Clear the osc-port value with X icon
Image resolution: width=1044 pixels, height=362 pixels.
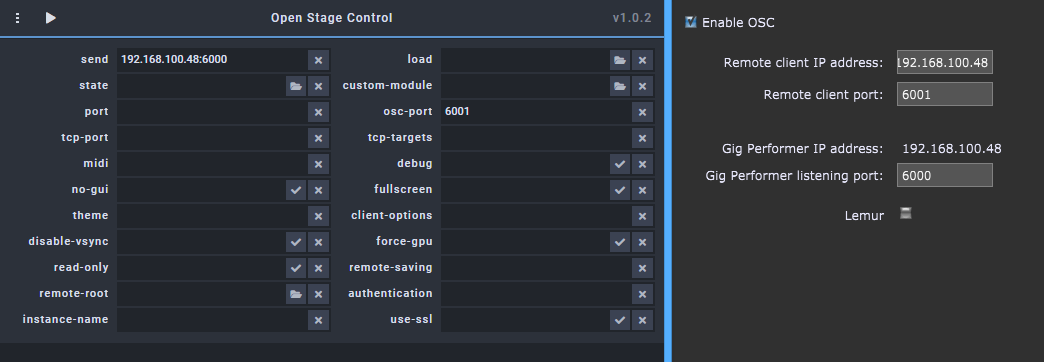[643, 112]
